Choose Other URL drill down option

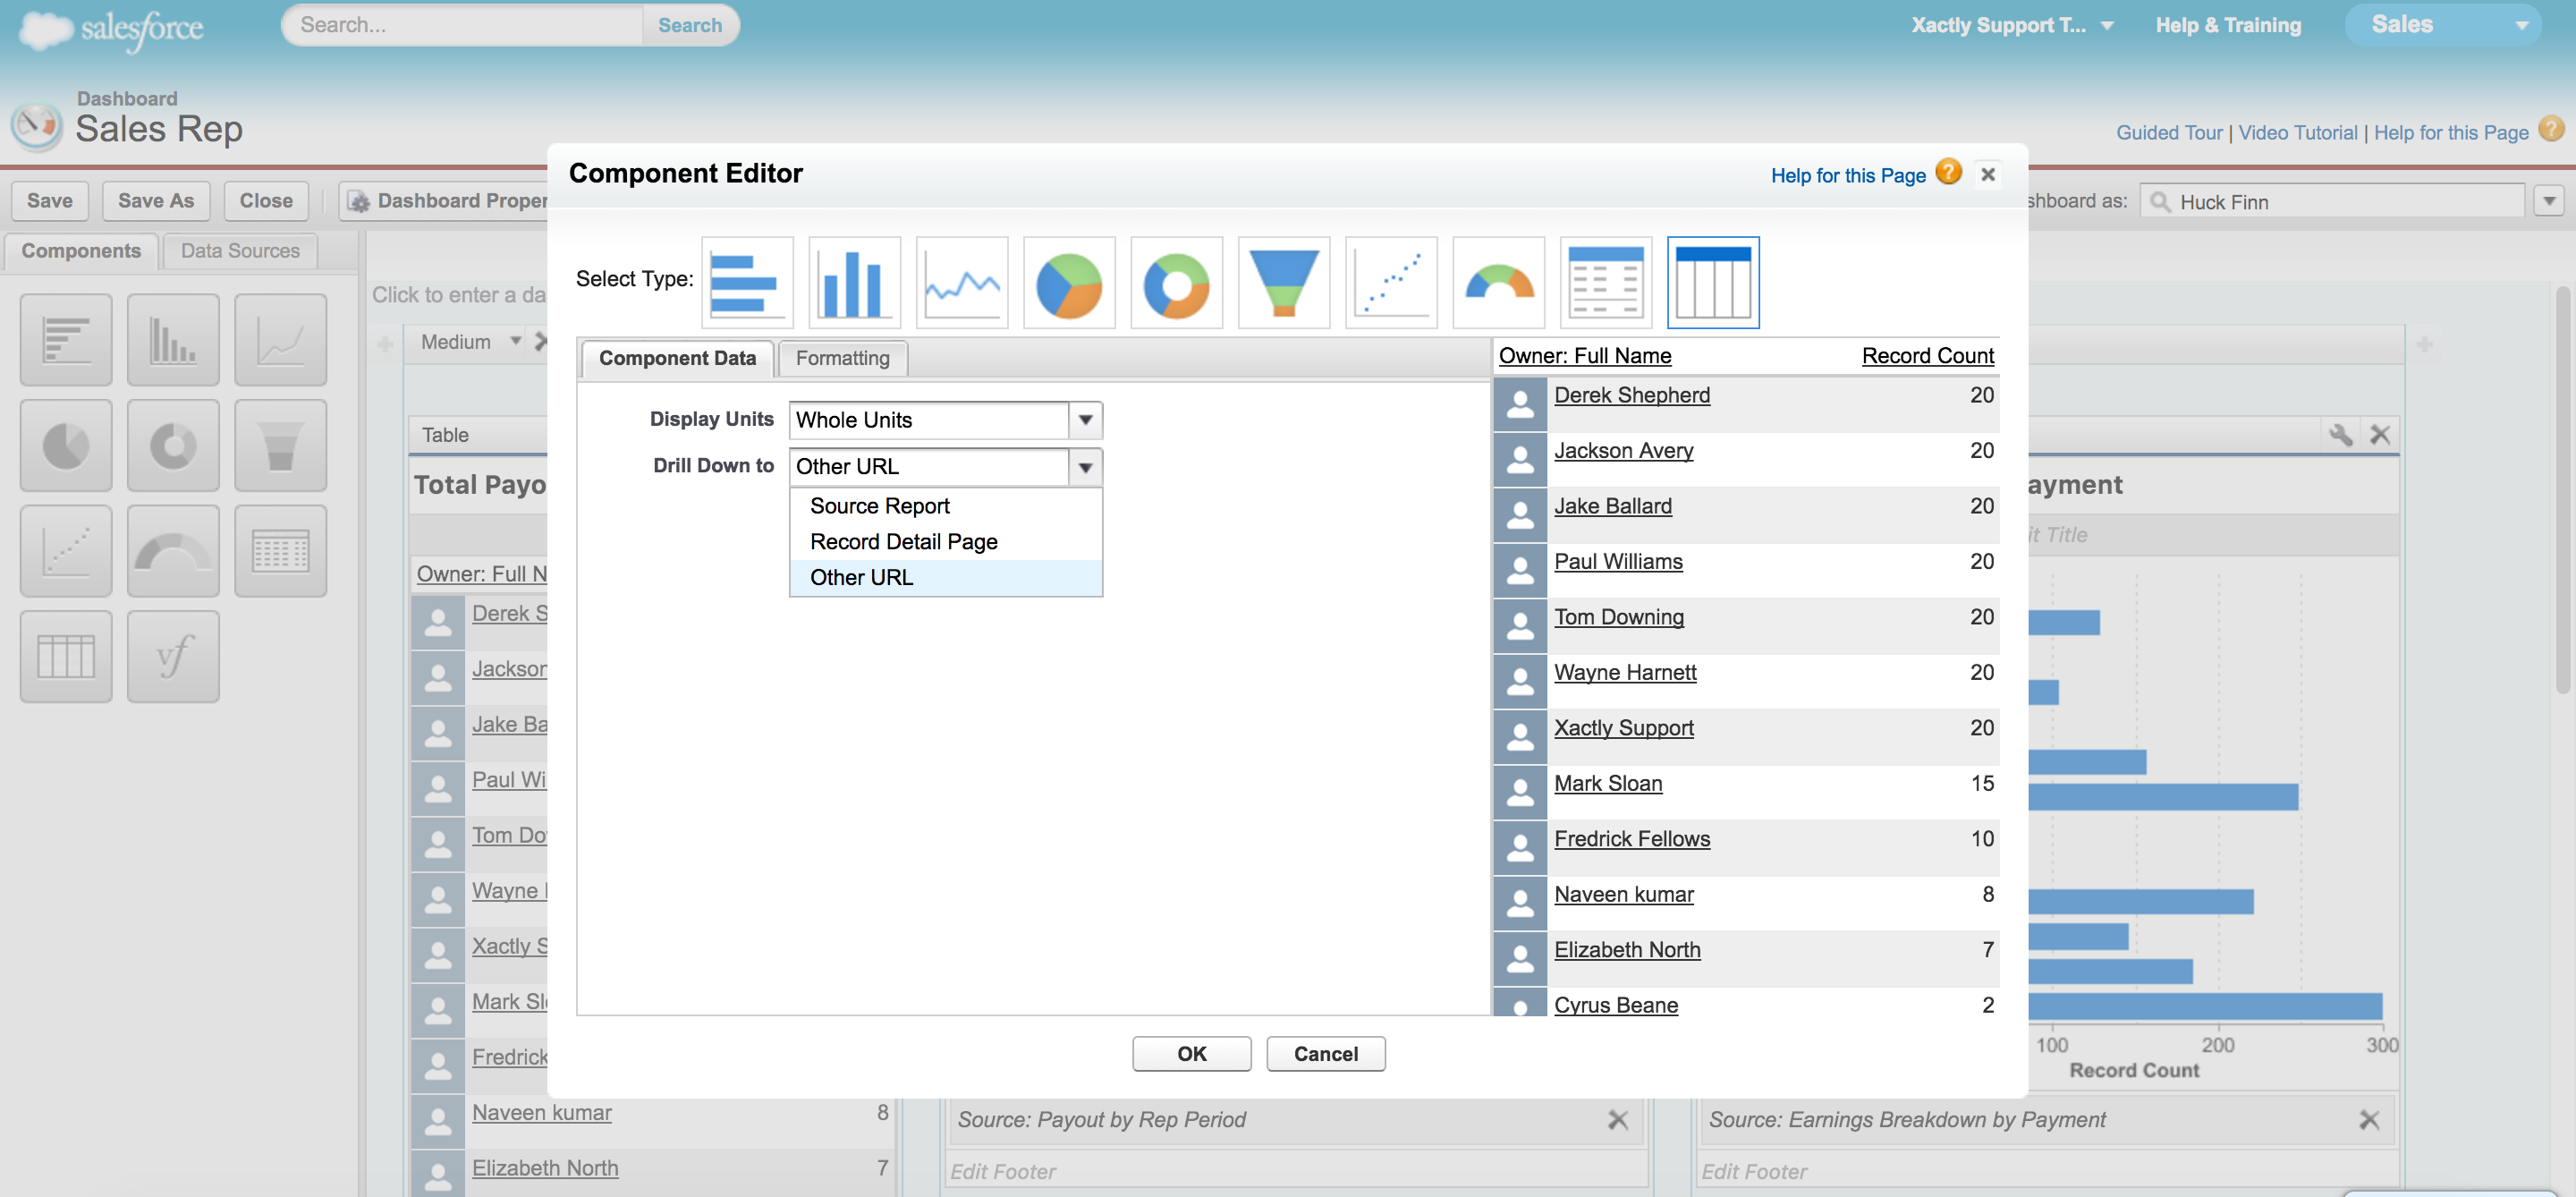pos(946,578)
